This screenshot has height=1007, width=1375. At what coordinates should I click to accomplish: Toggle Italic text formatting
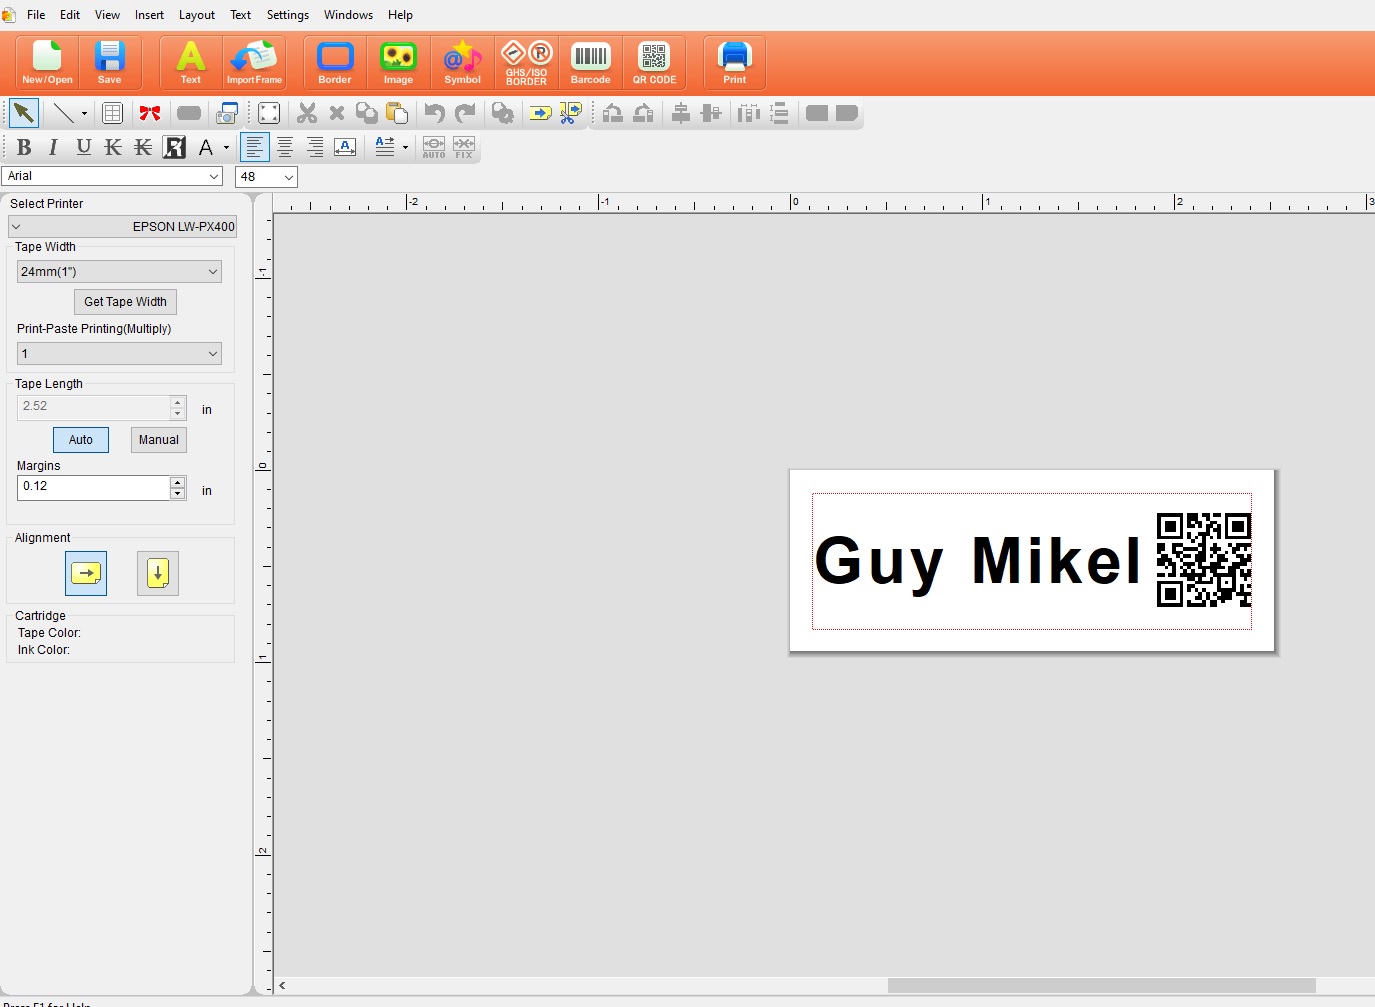pos(53,148)
